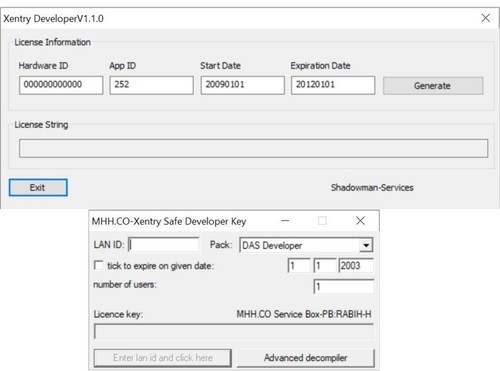Click the 'MHH.CO Service Box-PB:RABIH-H' label

pyautogui.click(x=304, y=314)
